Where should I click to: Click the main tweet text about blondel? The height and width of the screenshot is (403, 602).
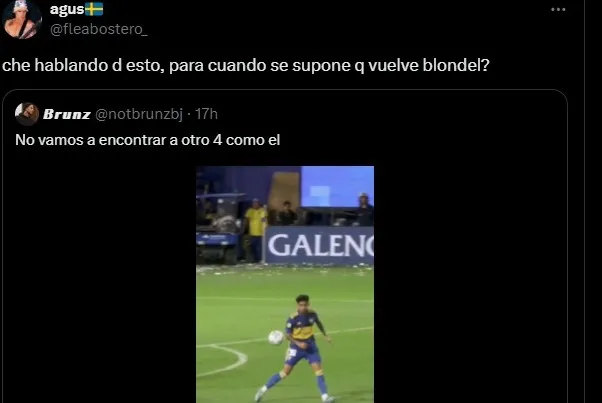[x=246, y=65]
